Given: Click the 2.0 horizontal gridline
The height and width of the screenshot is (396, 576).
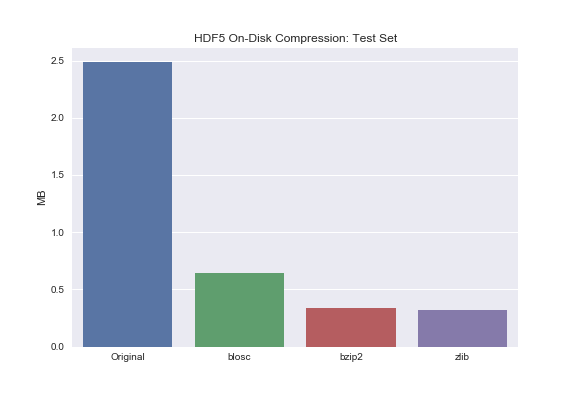Looking at the screenshot, I should (345, 118).
